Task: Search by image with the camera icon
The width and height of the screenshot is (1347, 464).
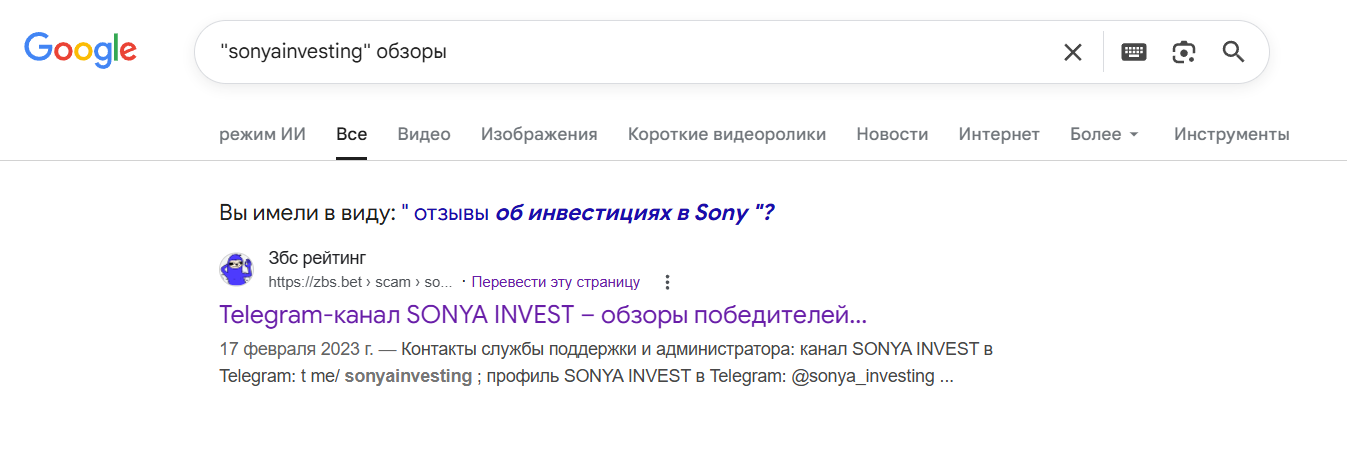Action: (1184, 52)
